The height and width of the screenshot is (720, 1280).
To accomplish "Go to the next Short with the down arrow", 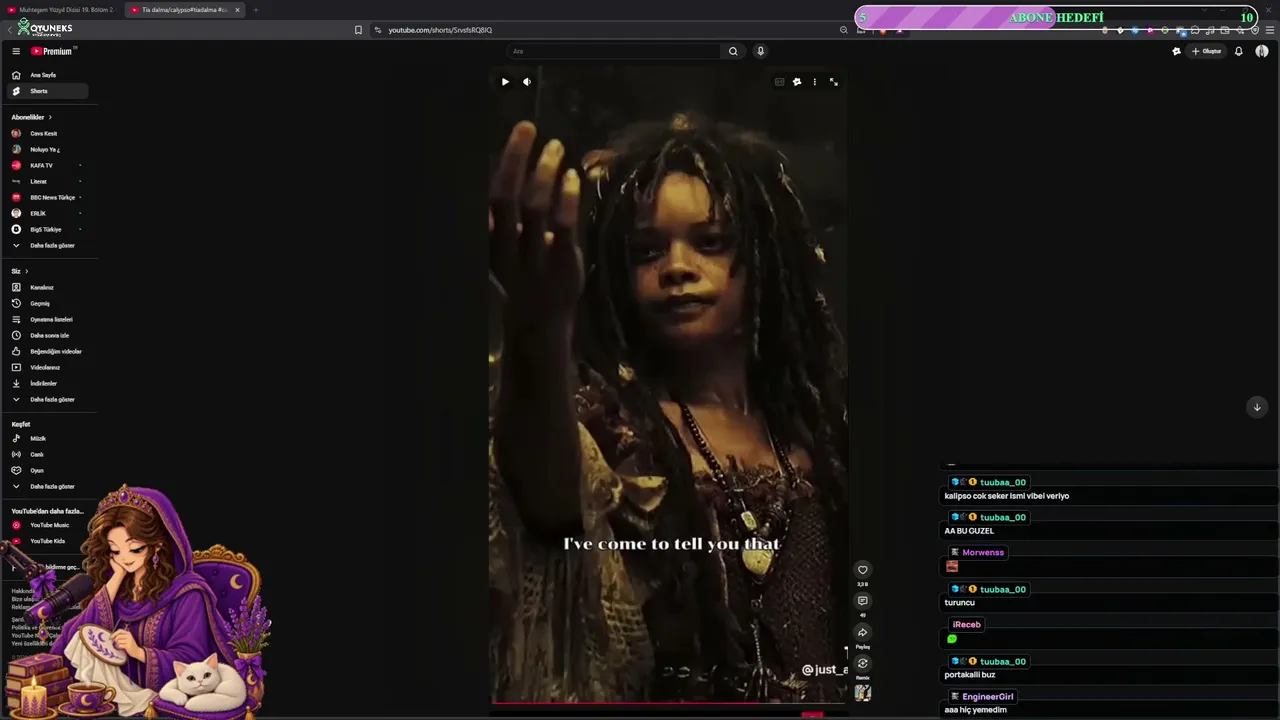I will click(x=1257, y=407).
